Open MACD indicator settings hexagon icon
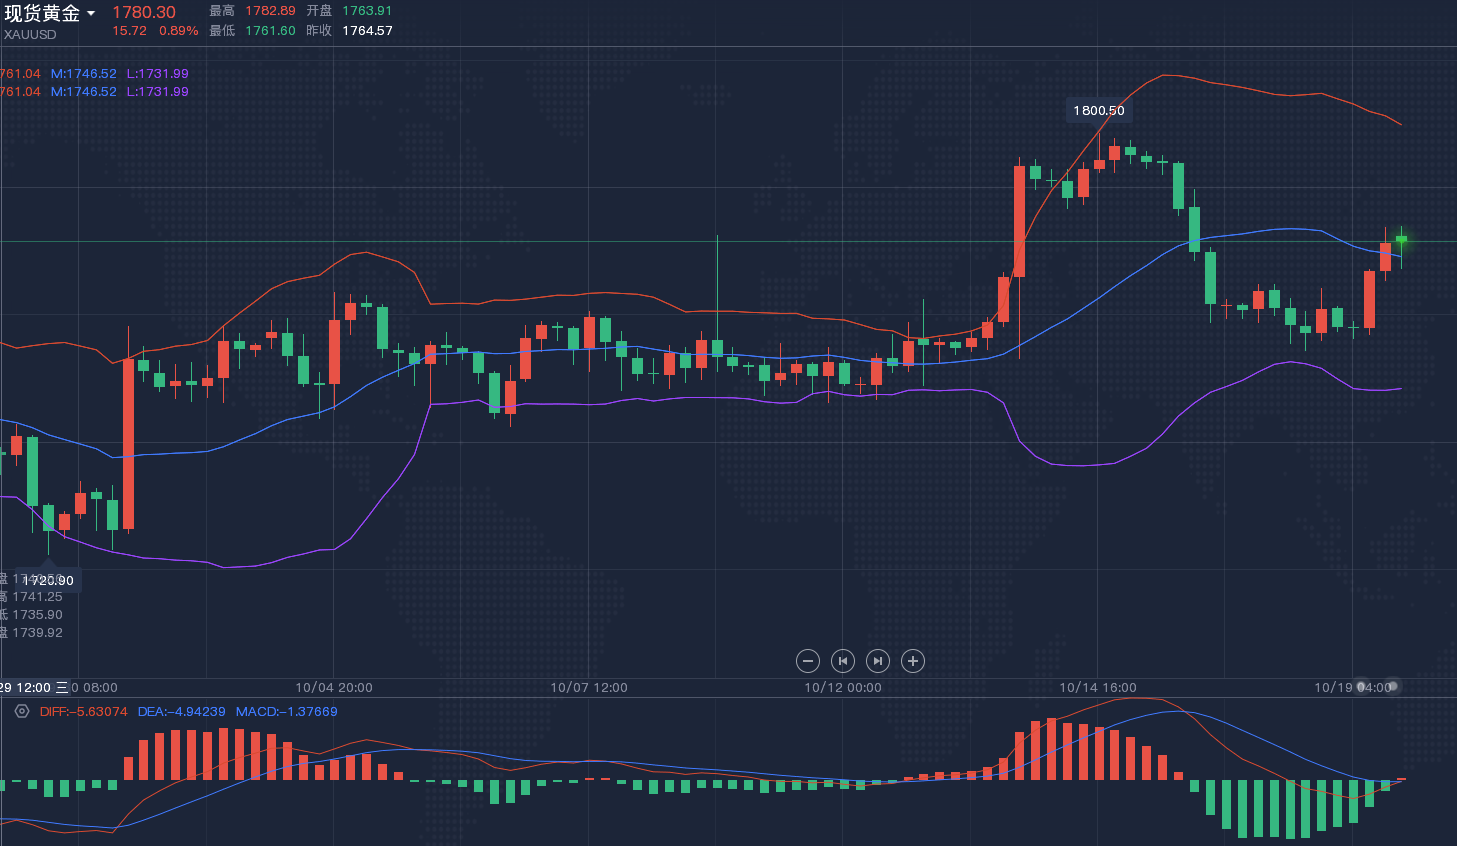 tap(22, 711)
